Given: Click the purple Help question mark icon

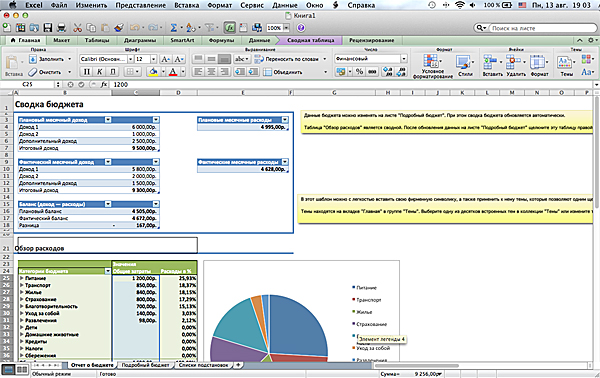Looking at the screenshot, I should [x=301, y=28].
